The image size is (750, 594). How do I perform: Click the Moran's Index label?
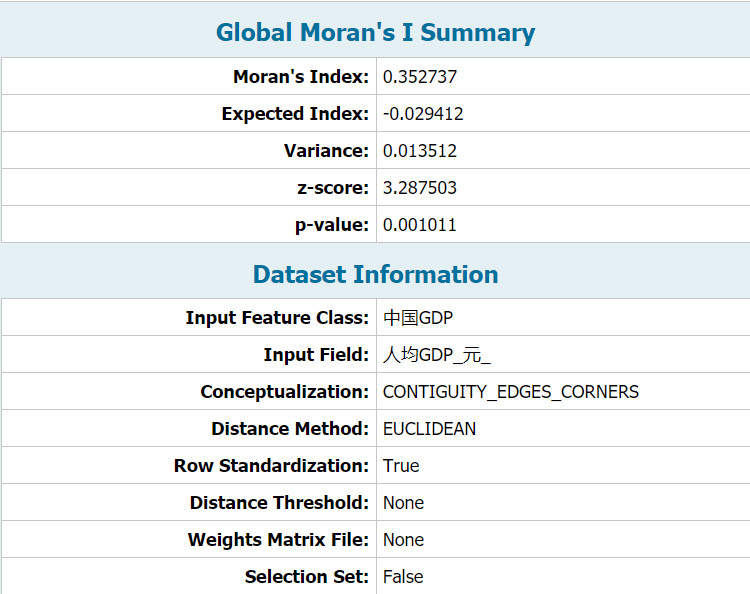pos(301,77)
